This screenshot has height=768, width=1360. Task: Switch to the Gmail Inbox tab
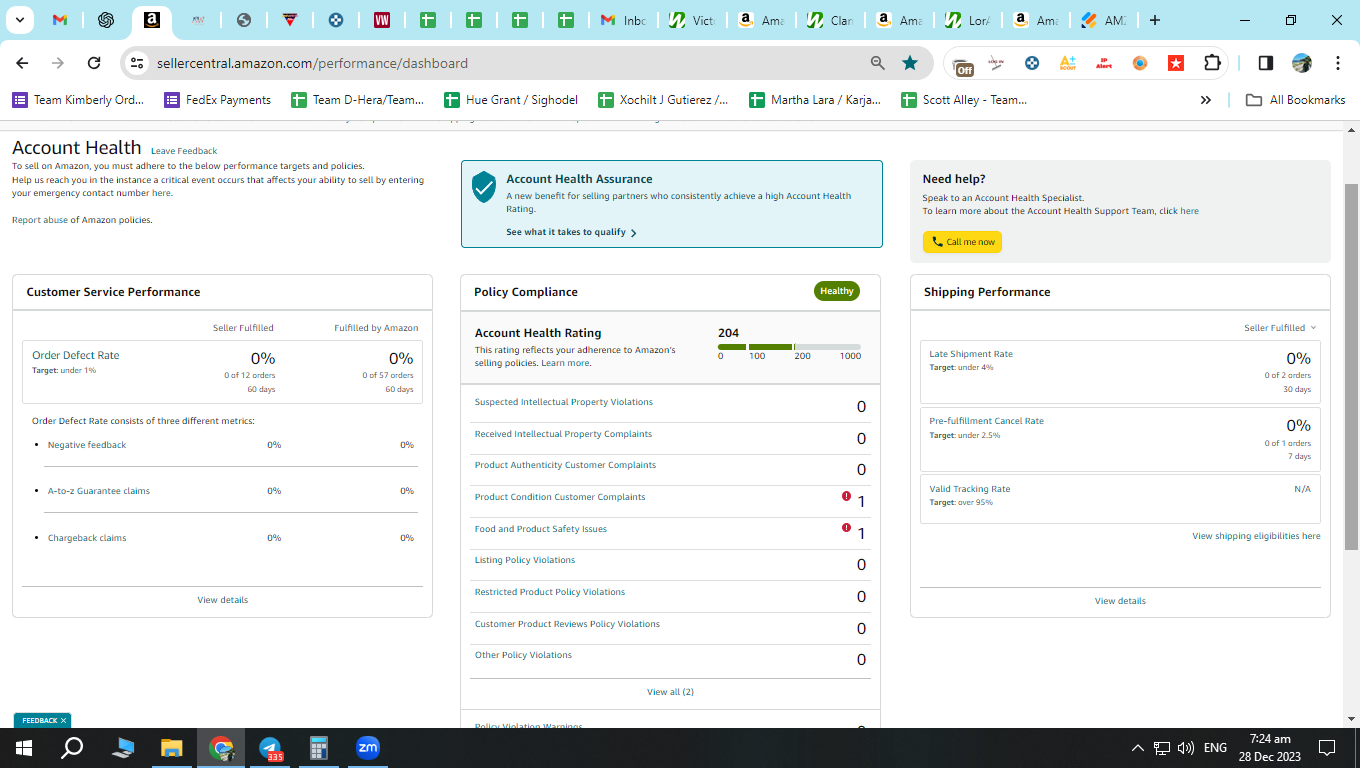pyautogui.click(x=624, y=20)
